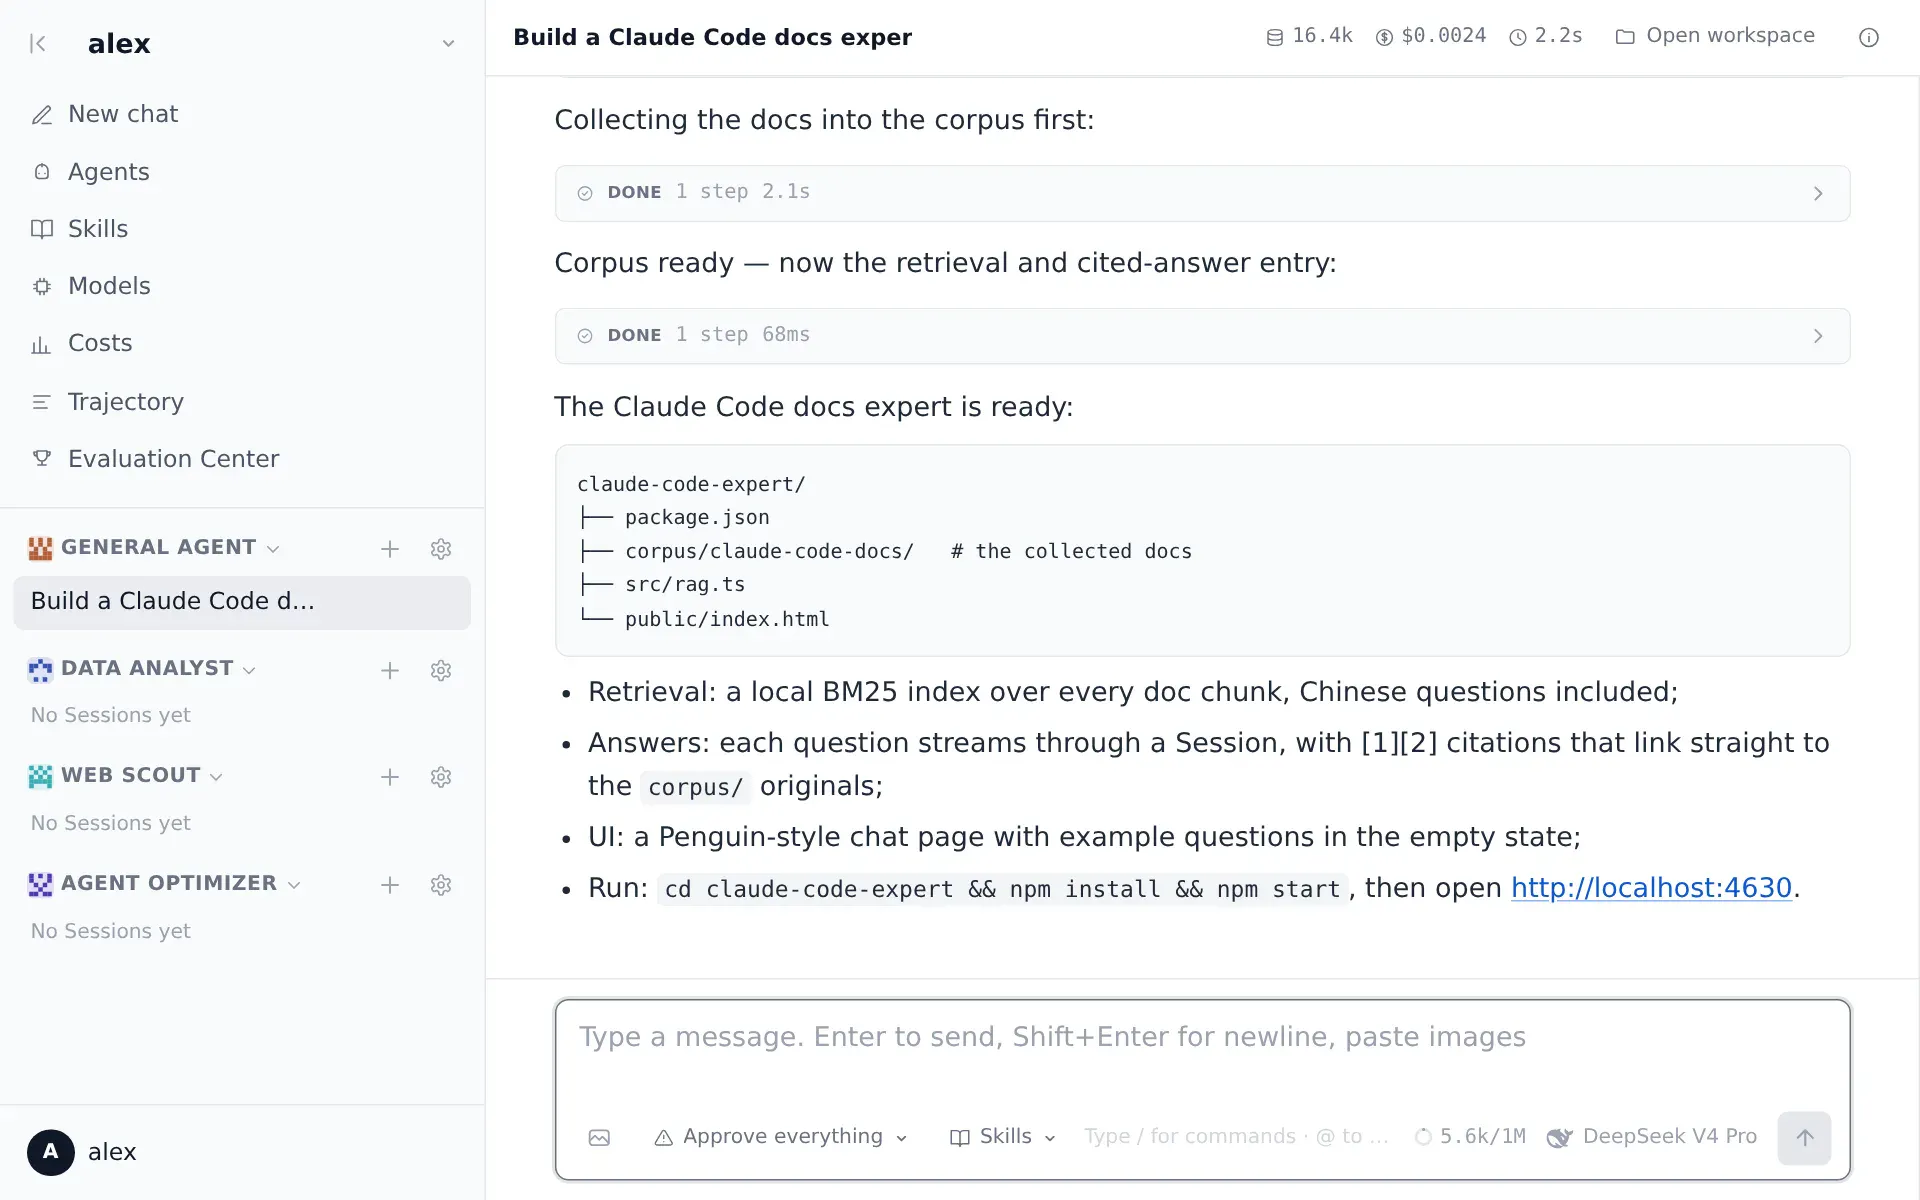This screenshot has height=1200, width=1920.
Task: Click the src/rag.ts line in code block
Action: click(685, 585)
